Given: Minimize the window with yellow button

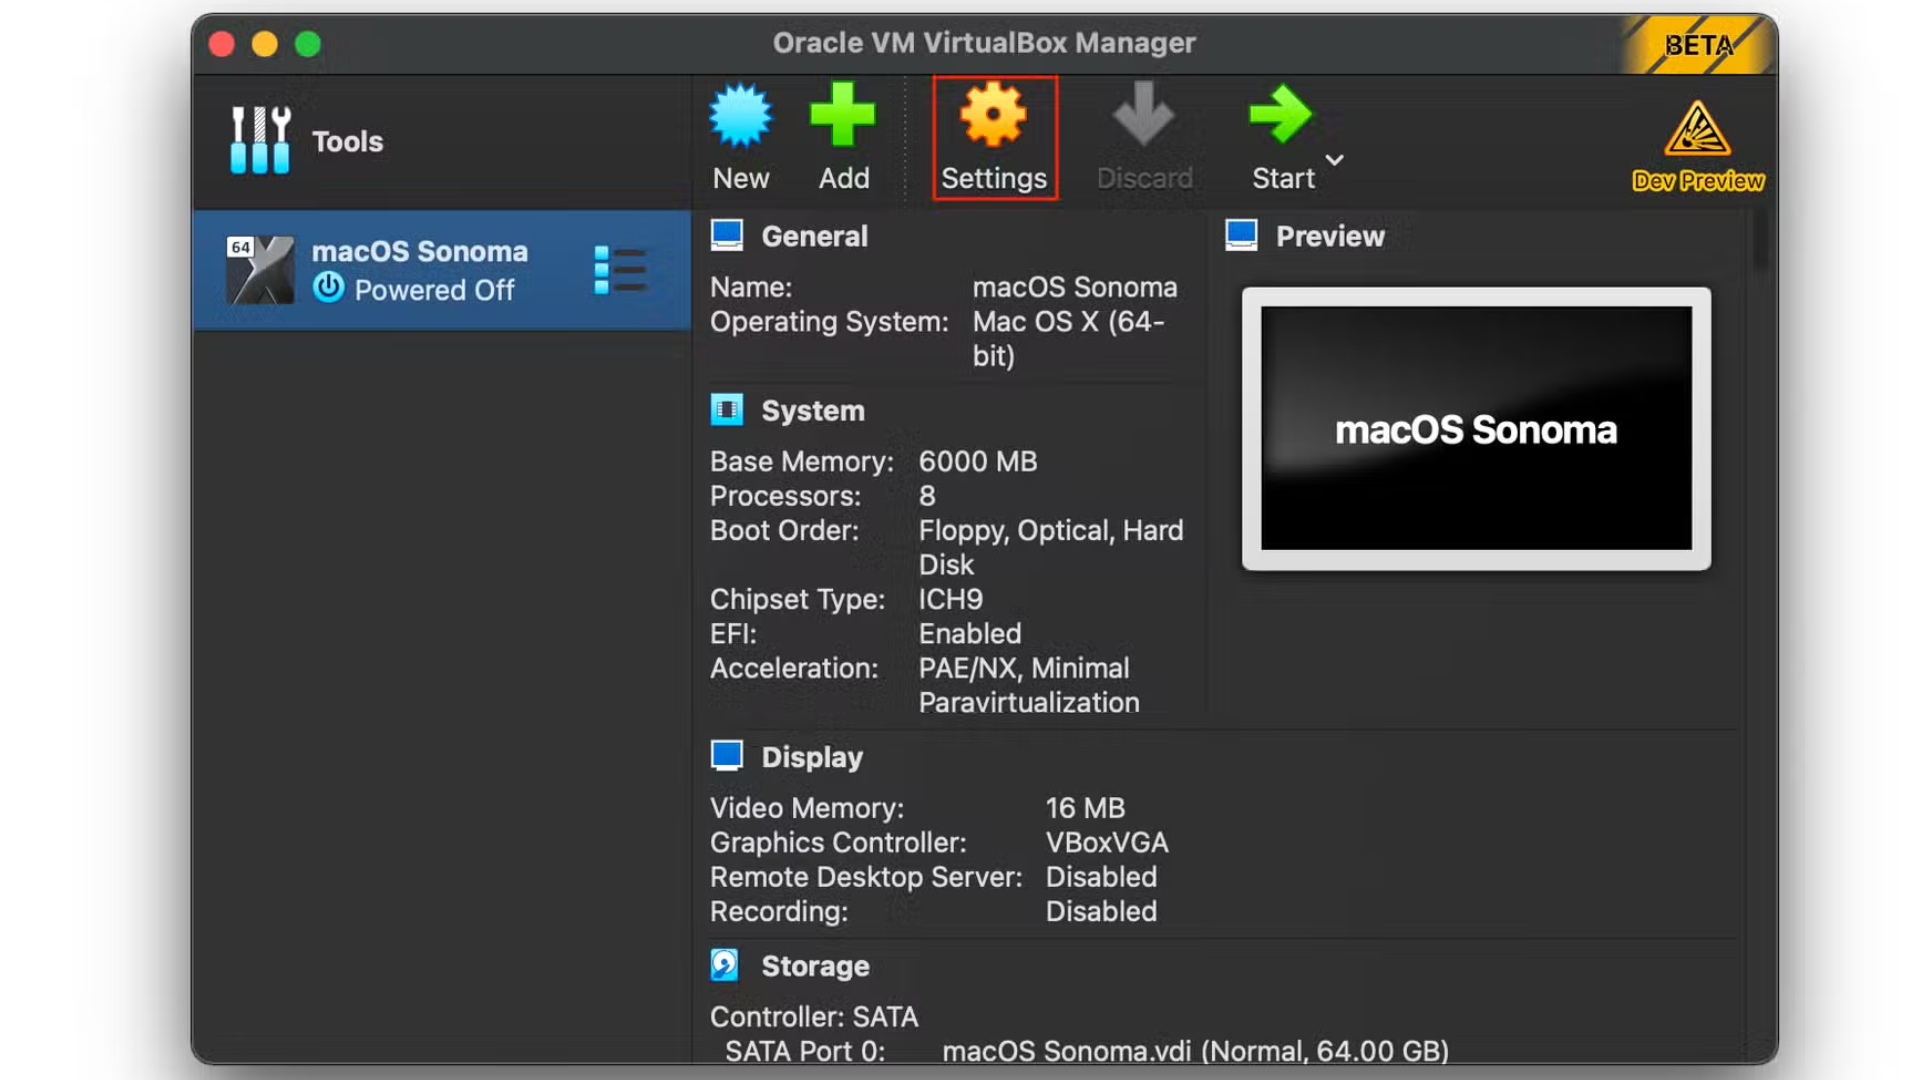Looking at the screenshot, I should pyautogui.click(x=265, y=44).
